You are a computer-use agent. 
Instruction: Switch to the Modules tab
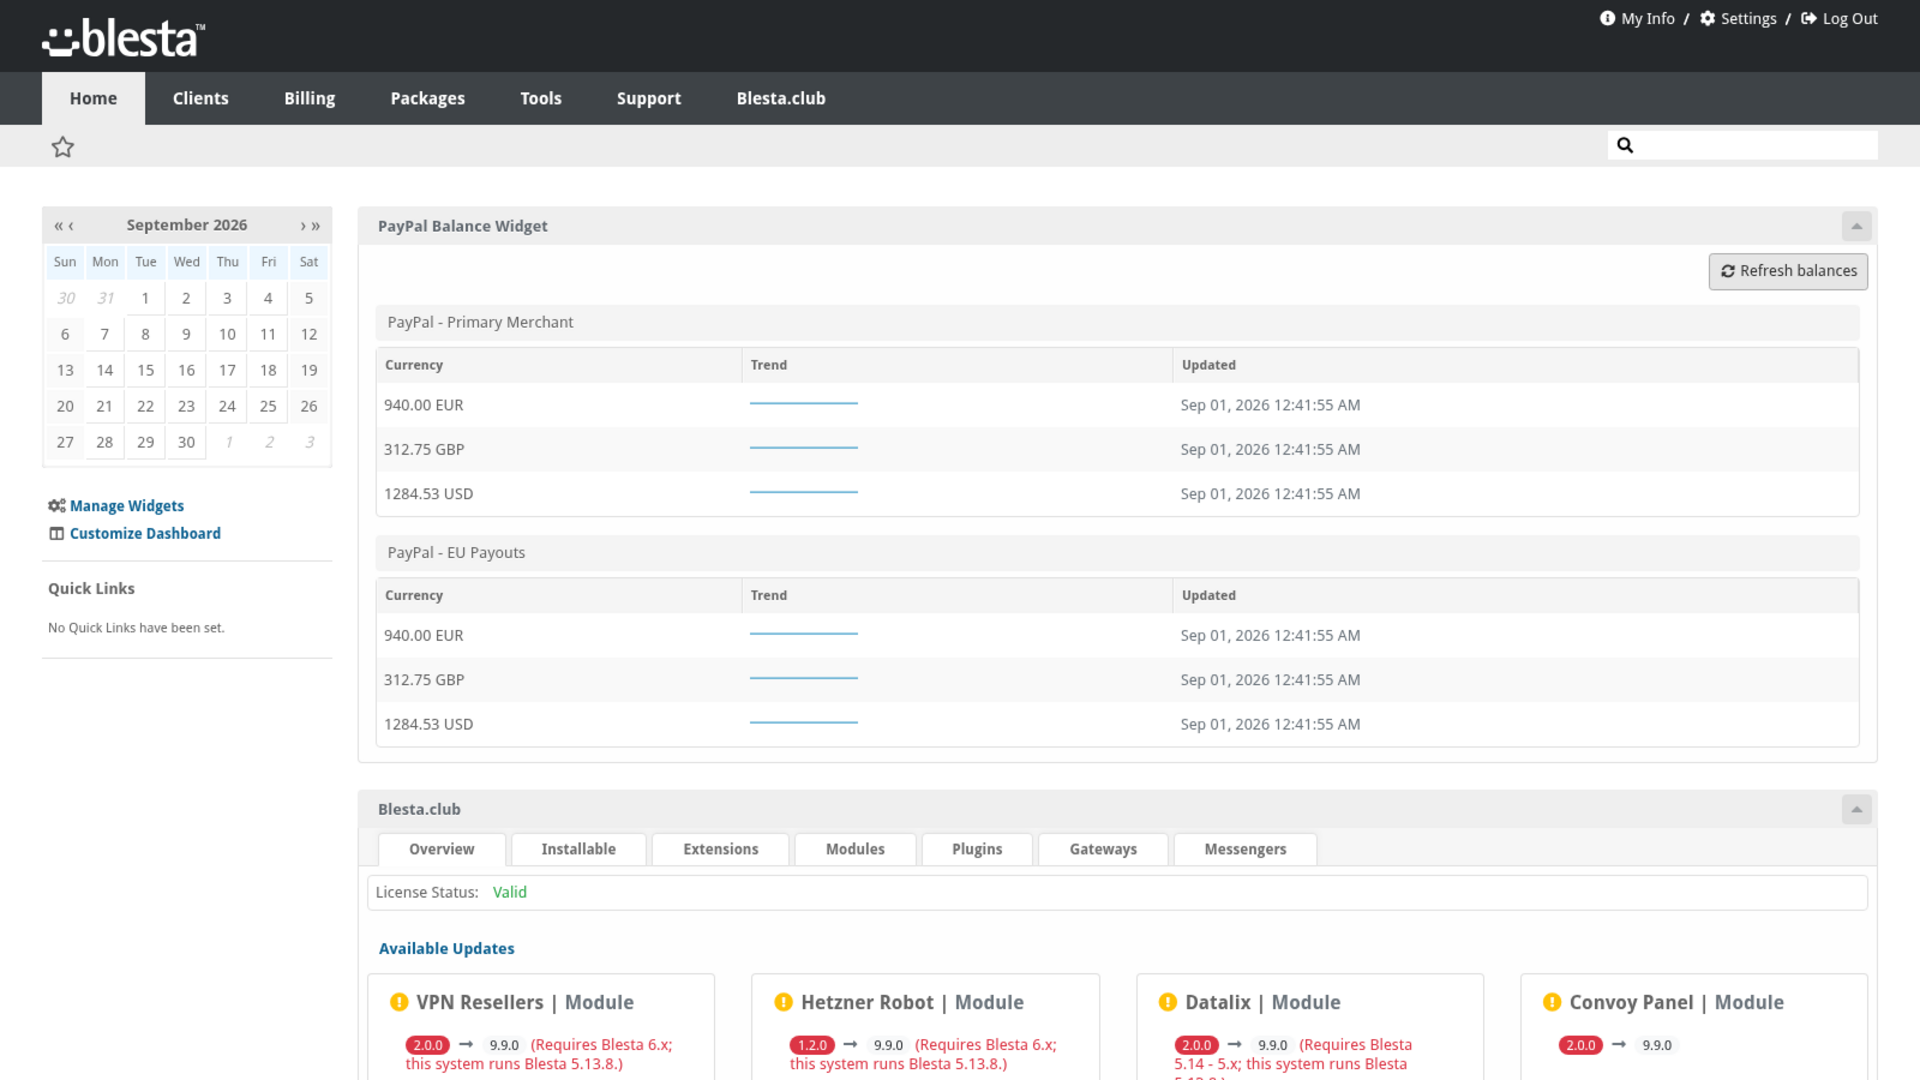[x=855, y=849]
